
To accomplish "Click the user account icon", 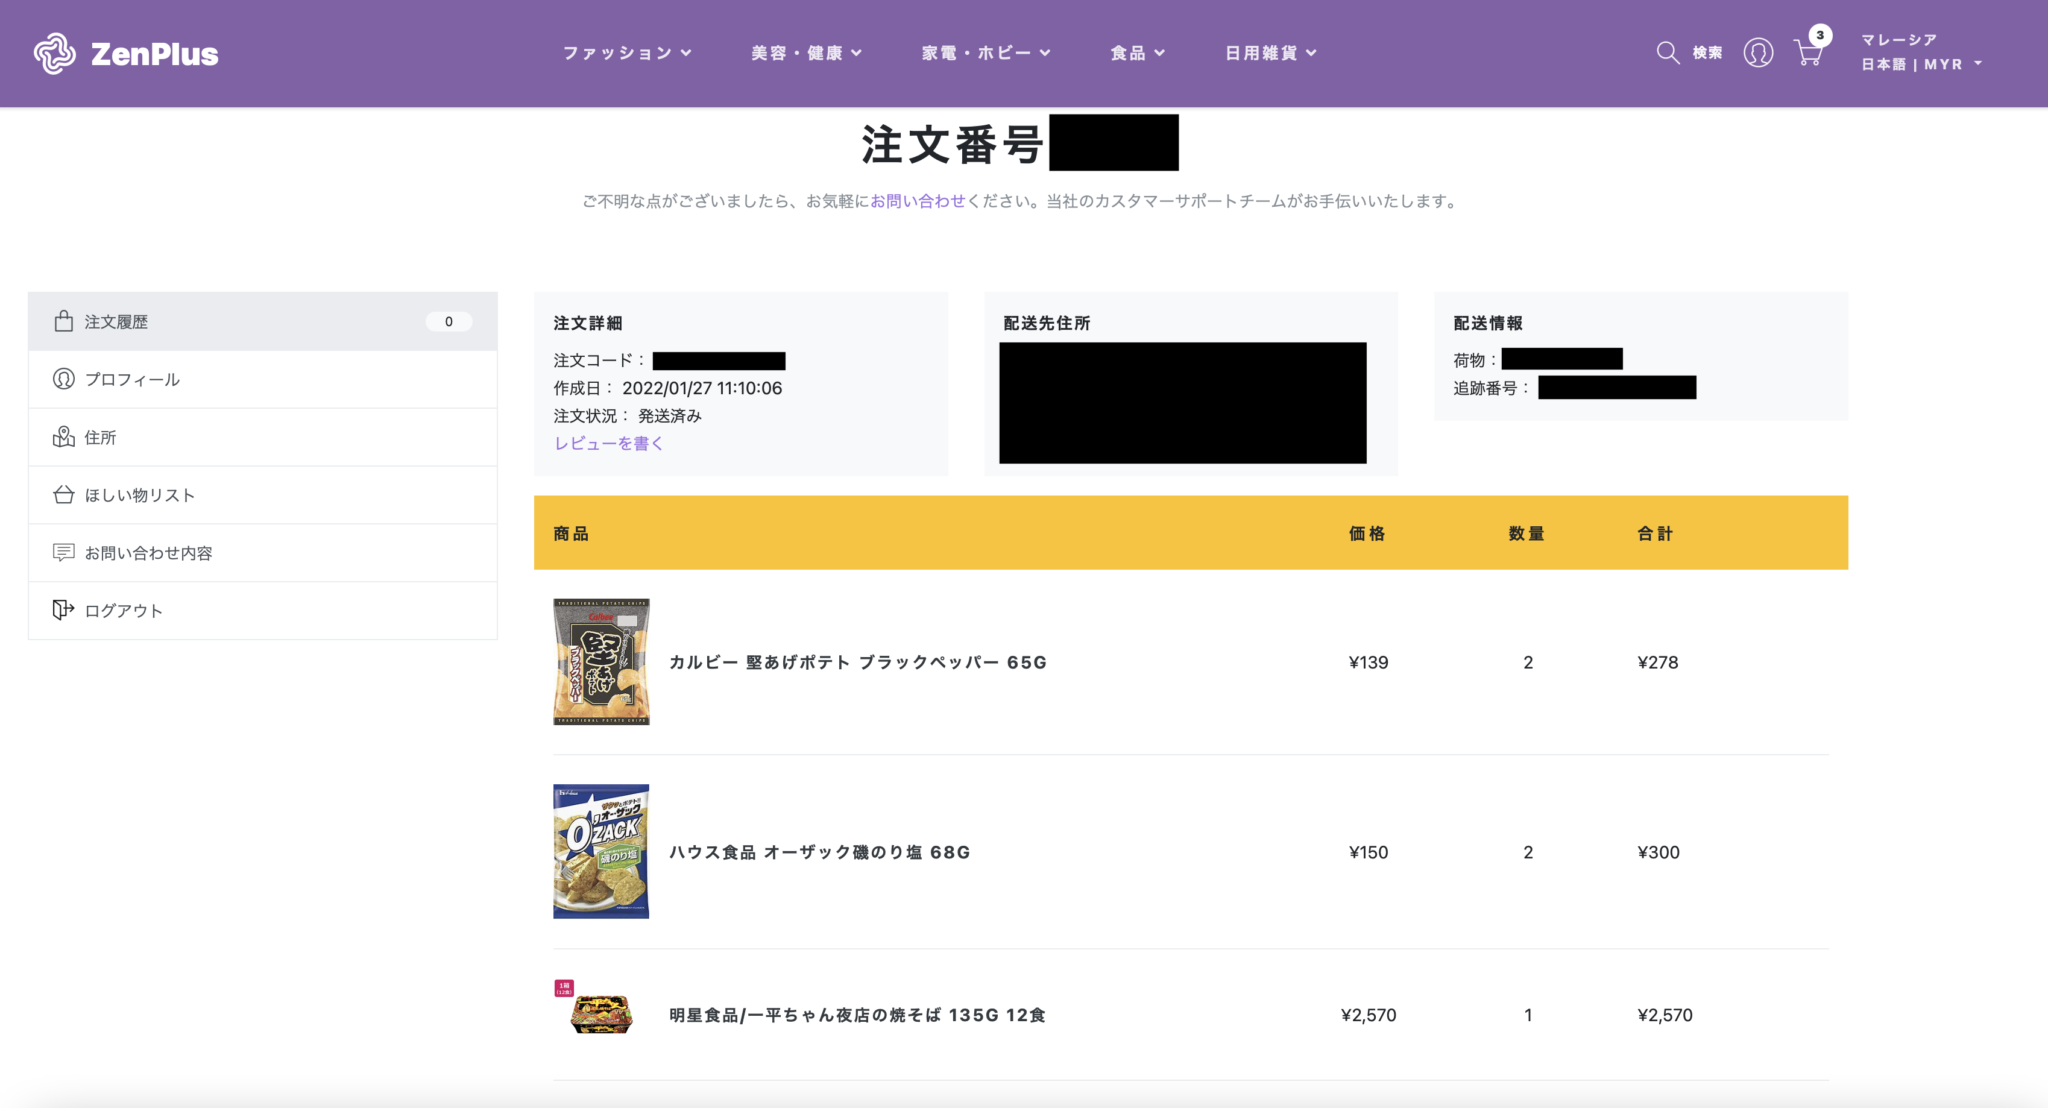I will [x=1758, y=53].
